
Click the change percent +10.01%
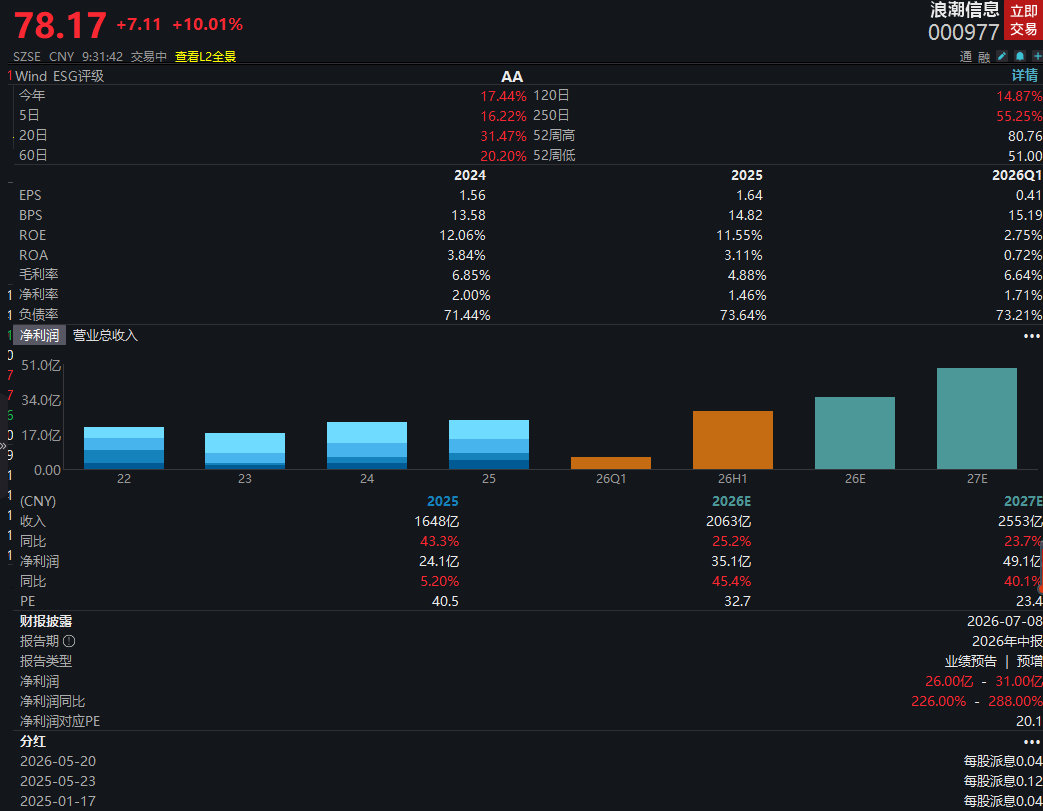(x=208, y=25)
